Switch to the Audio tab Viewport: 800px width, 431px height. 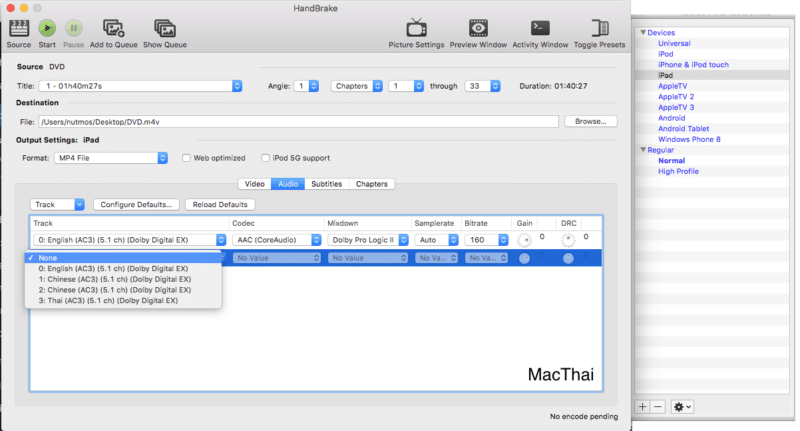(288, 184)
